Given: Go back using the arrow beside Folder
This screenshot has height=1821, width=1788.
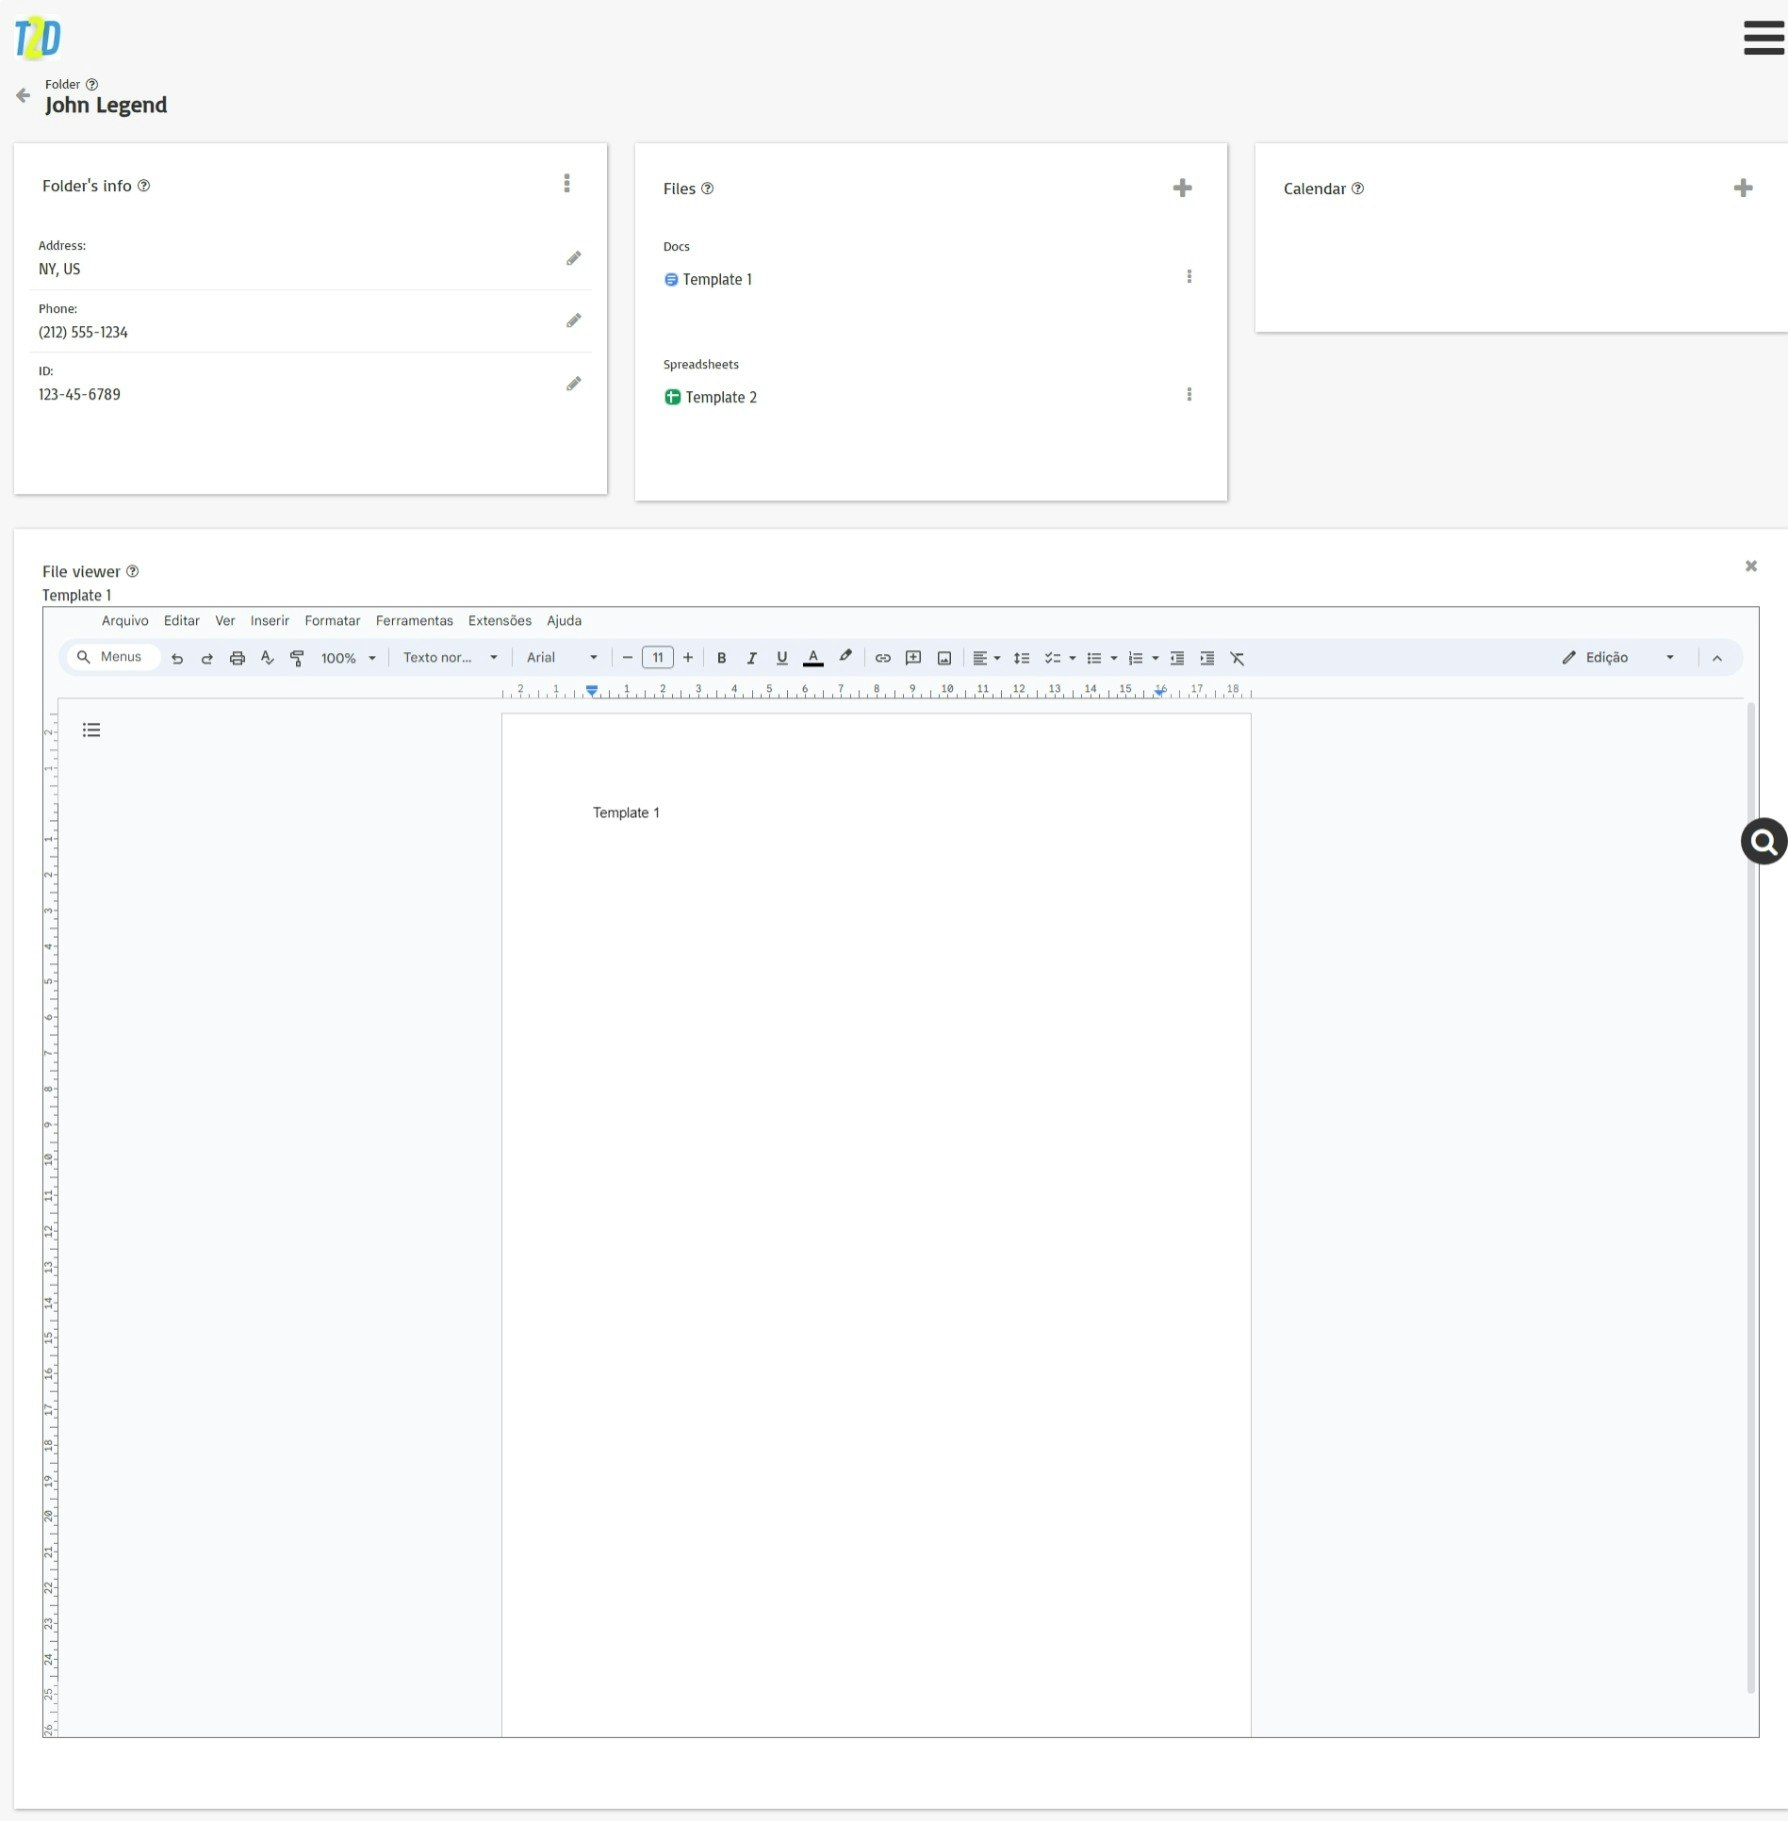Looking at the screenshot, I should click(x=23, y=95).
